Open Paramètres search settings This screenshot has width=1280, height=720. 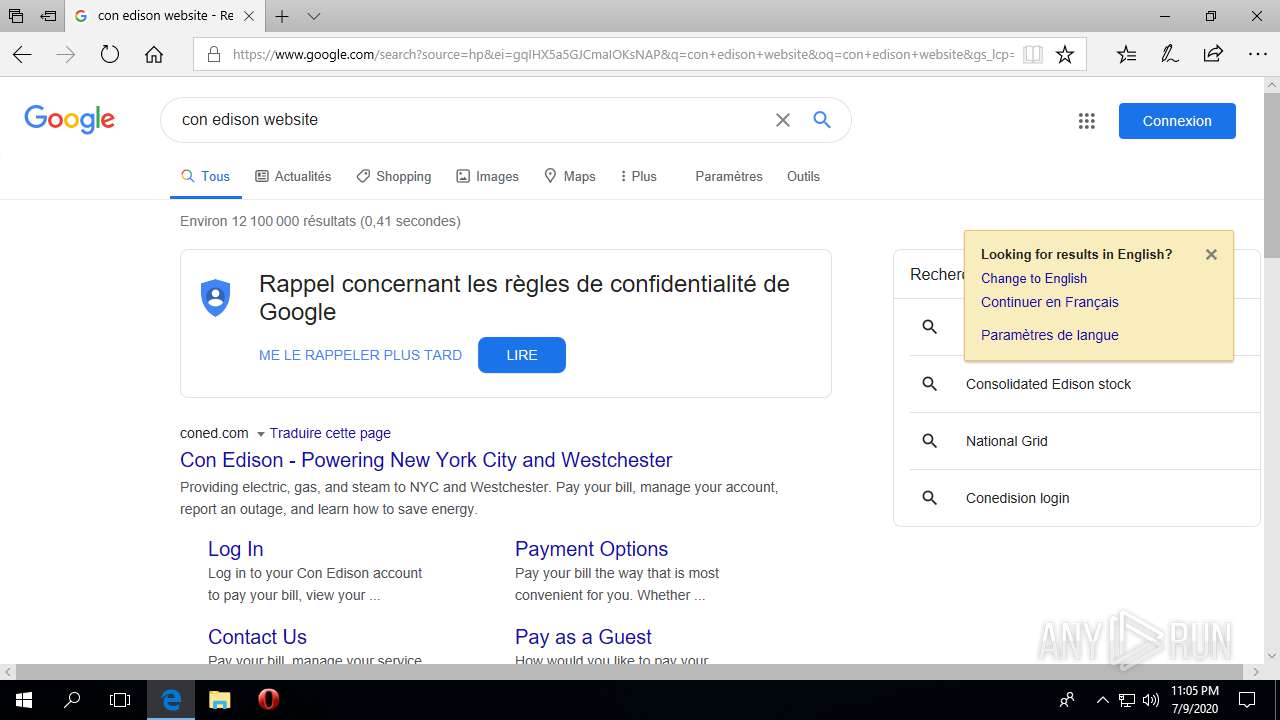(x=729, y=176)
